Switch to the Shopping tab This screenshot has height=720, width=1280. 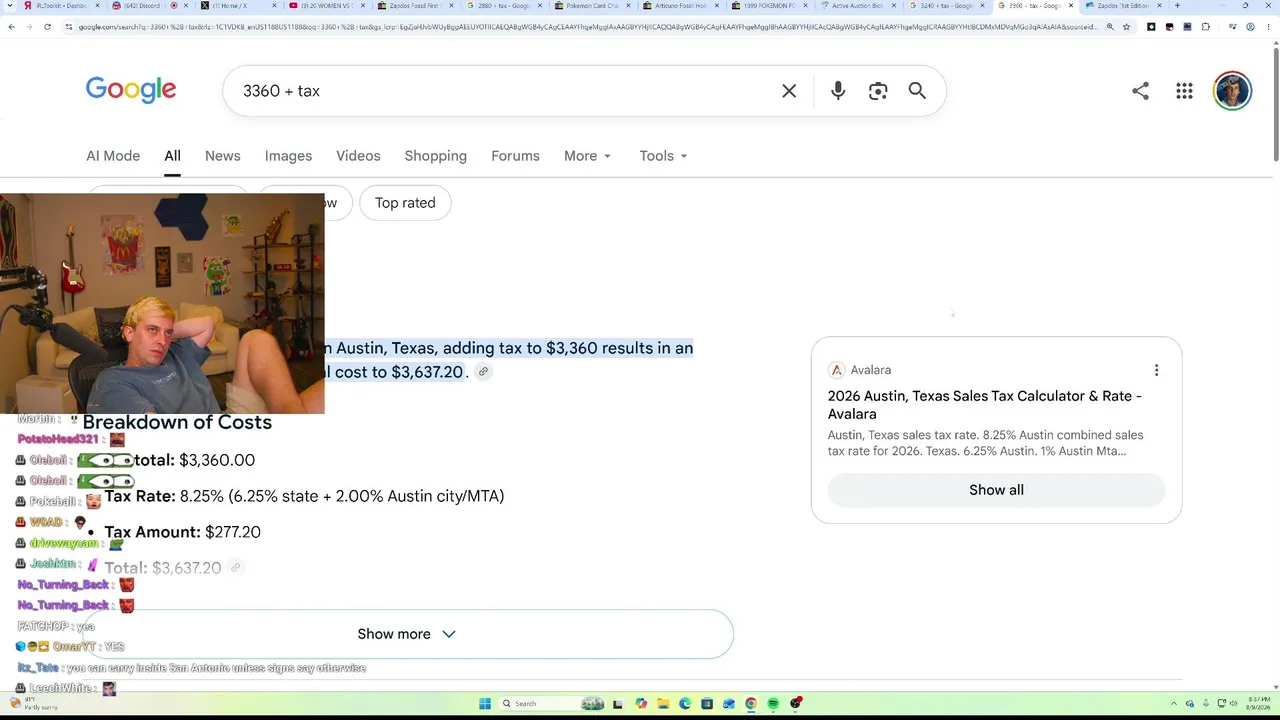[x=436, y=156]
